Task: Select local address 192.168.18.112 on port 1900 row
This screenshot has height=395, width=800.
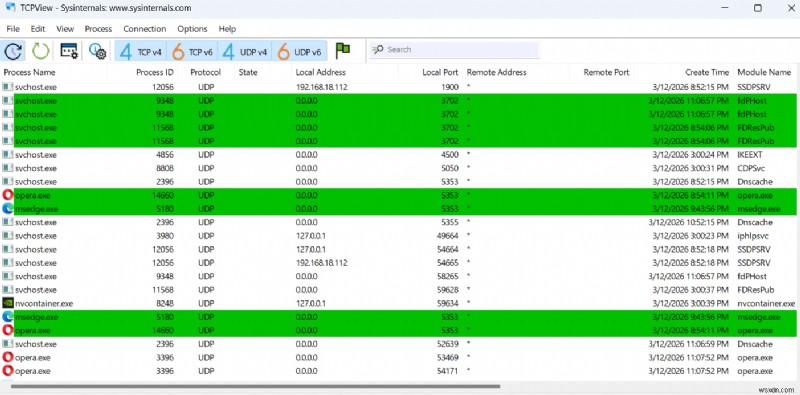Action: pos(321,87)
